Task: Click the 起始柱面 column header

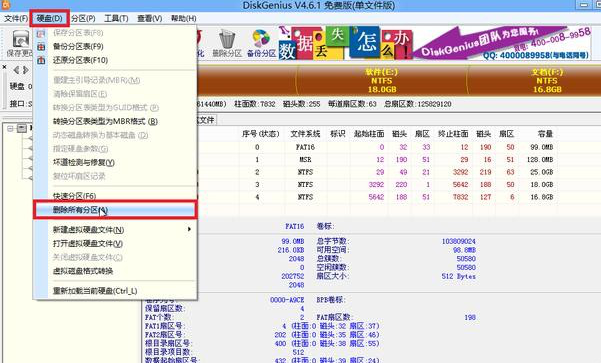Action: [x=369, y=134]
